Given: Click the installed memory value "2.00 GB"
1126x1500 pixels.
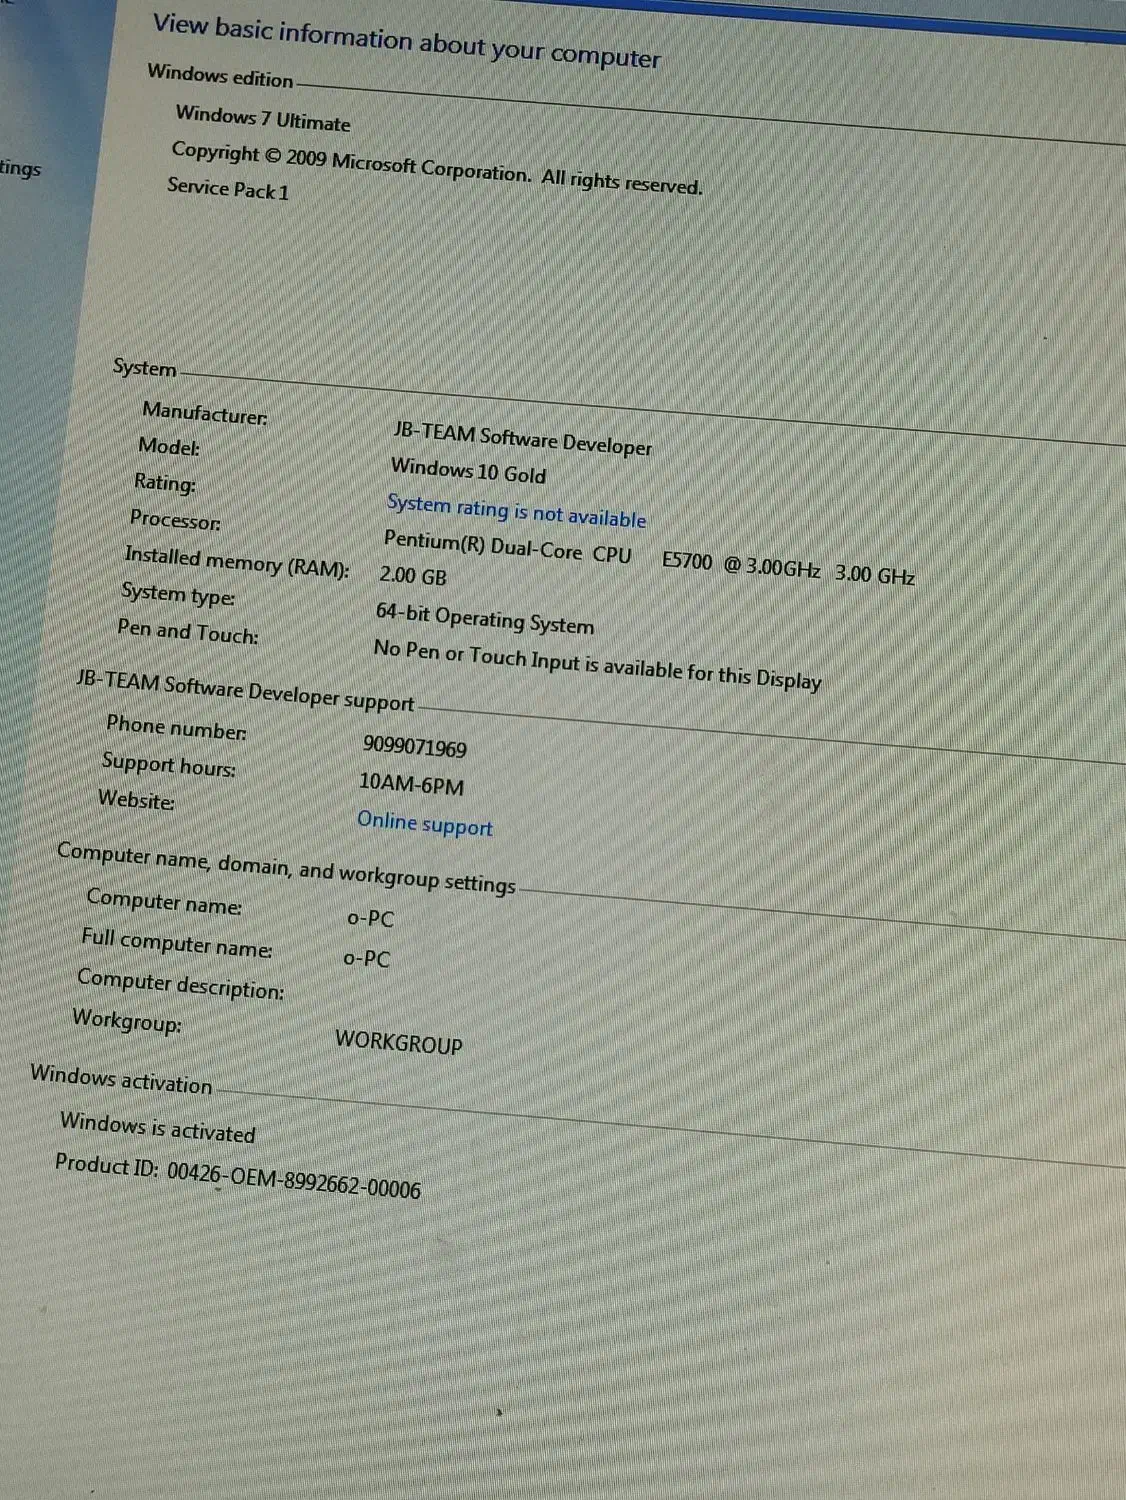Looking at the screenshot, I should pyautogui.click(x=412, y=576).
